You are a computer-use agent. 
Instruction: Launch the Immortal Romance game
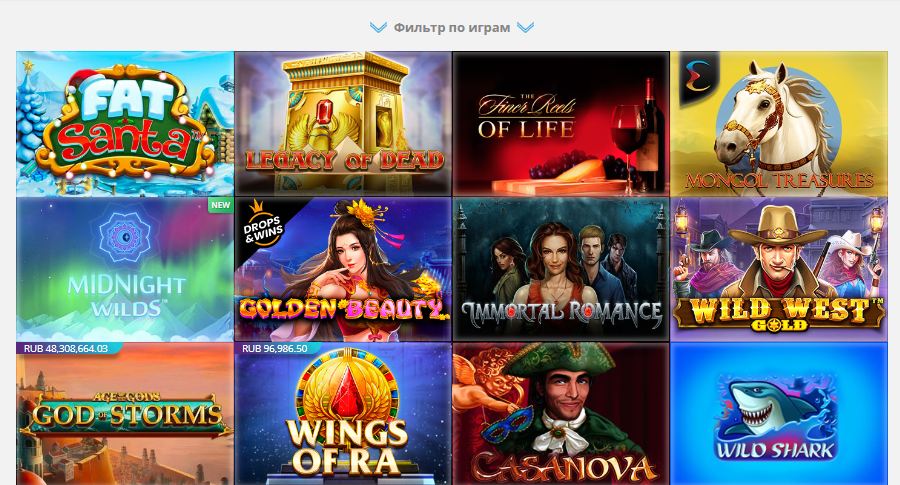[x=561, y=269]
